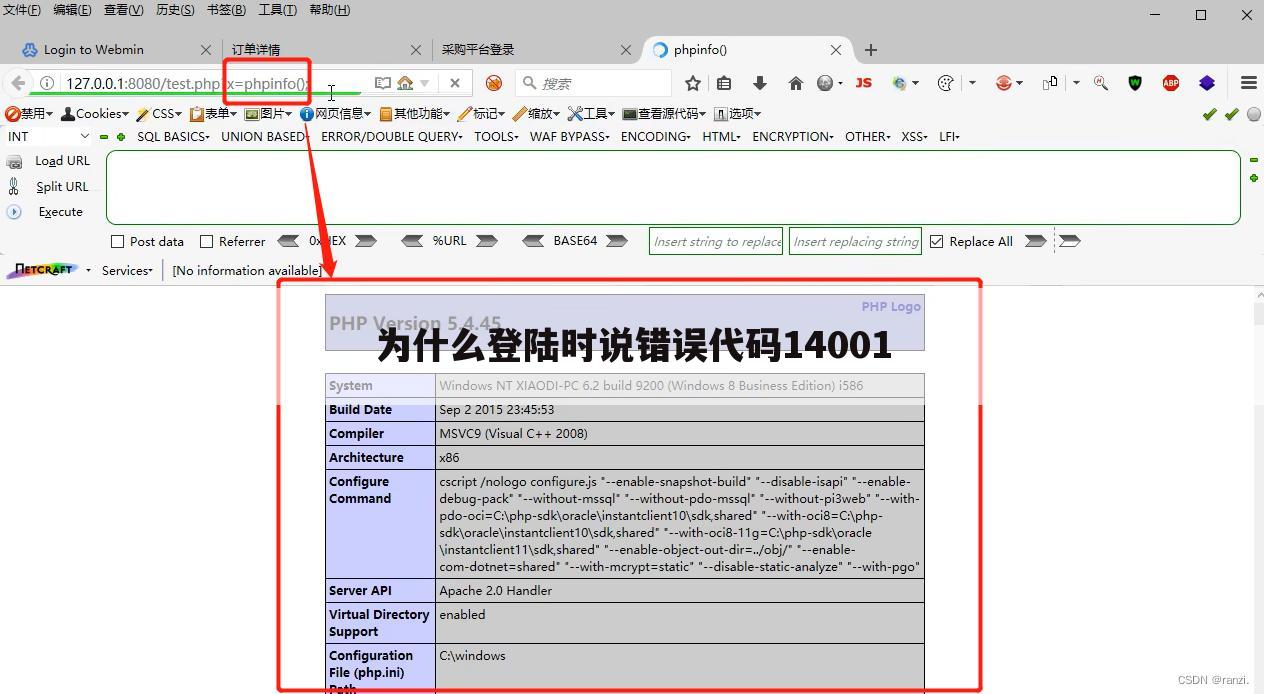The image size is (1264, 694).
Task: Click the %URL right encode arrow
Action: (x=487, y=241)
